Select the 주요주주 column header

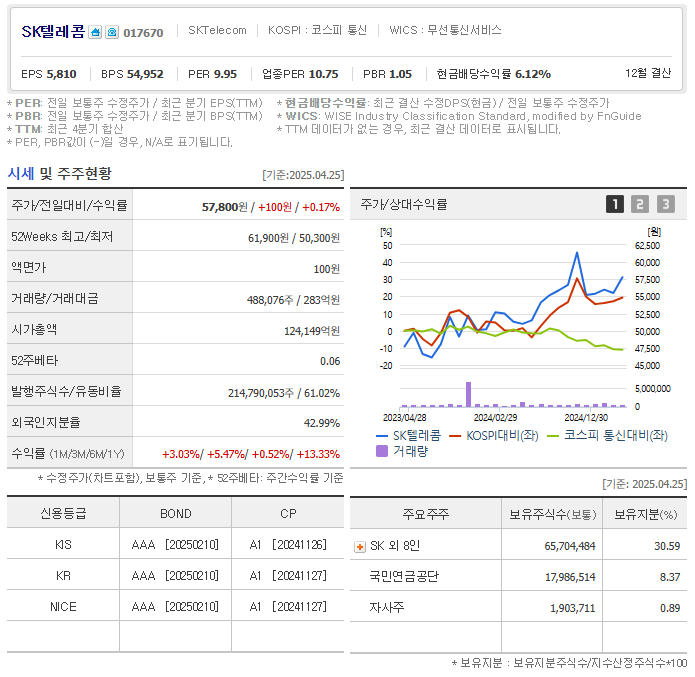click(x=426, y=514)
